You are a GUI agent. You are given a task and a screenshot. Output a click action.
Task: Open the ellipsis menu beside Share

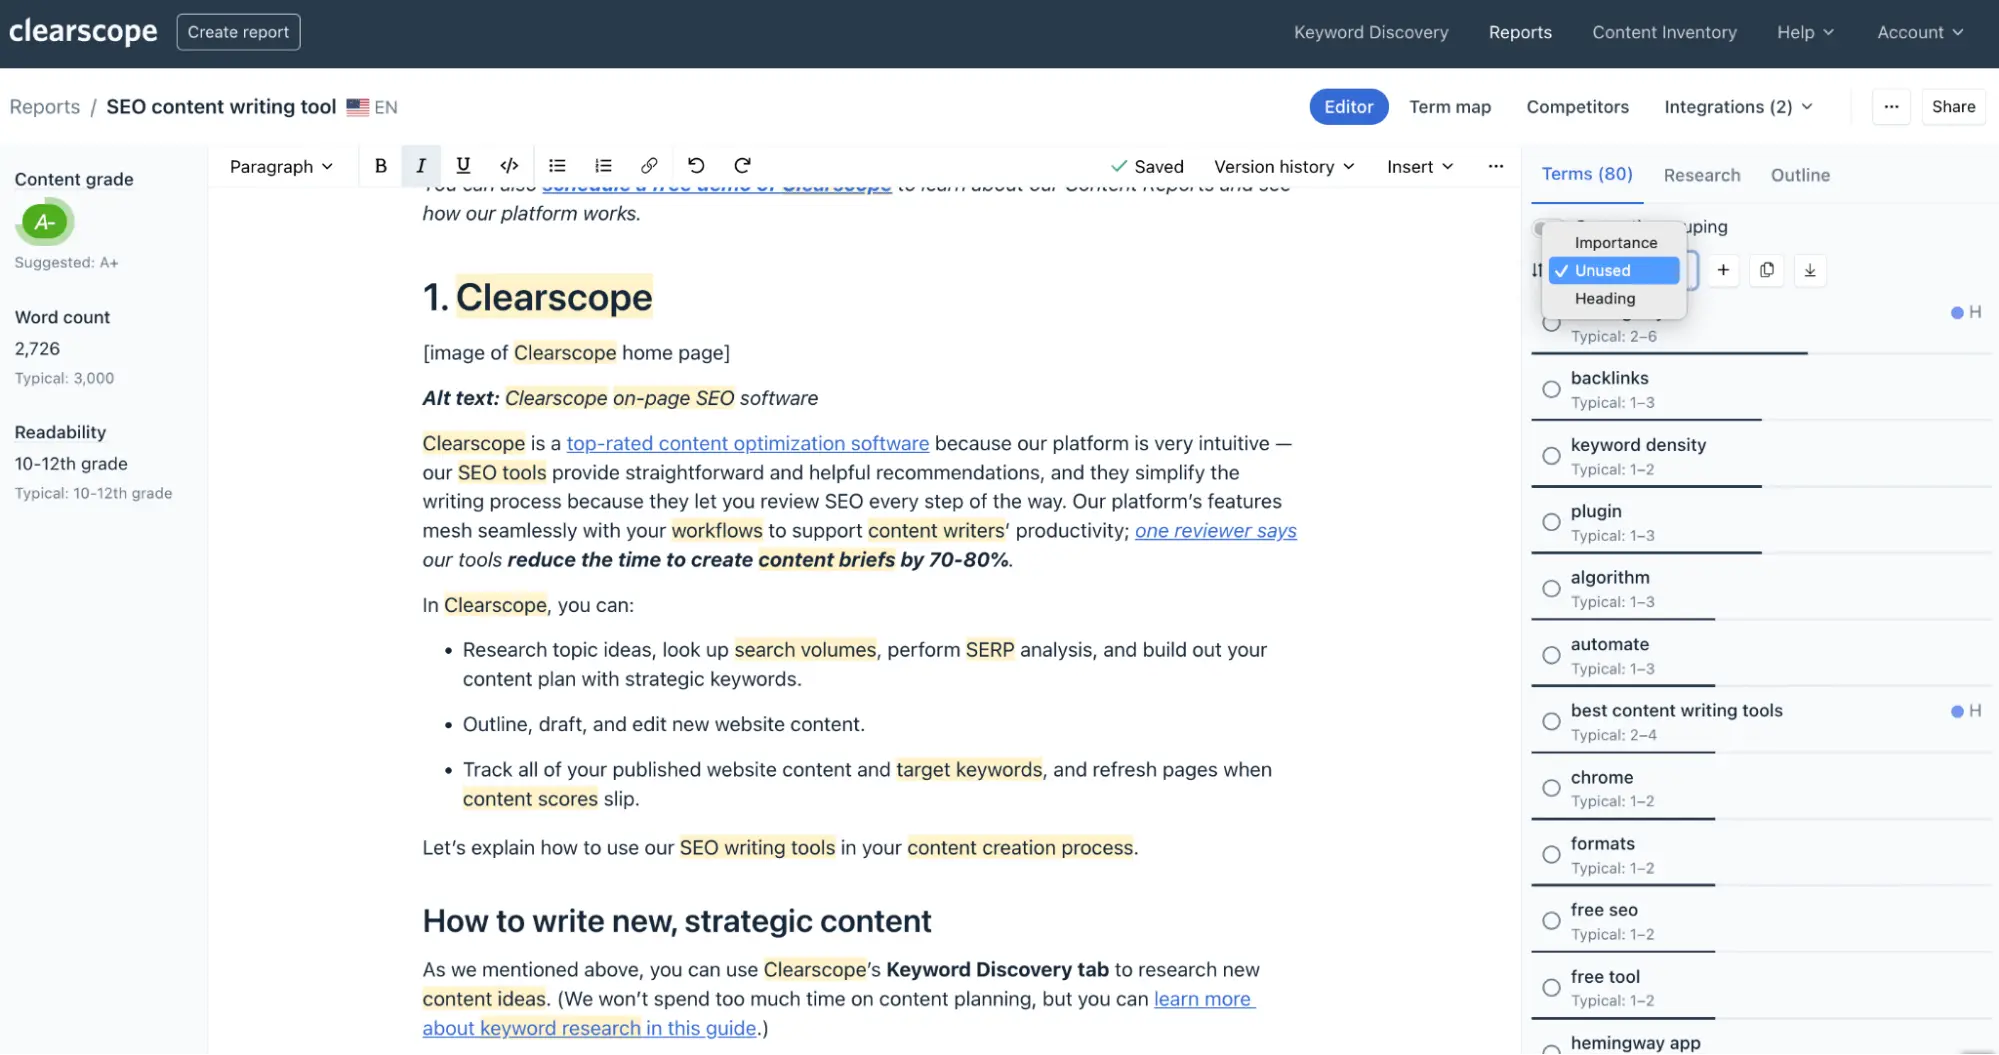click(x=1891, y=107)
